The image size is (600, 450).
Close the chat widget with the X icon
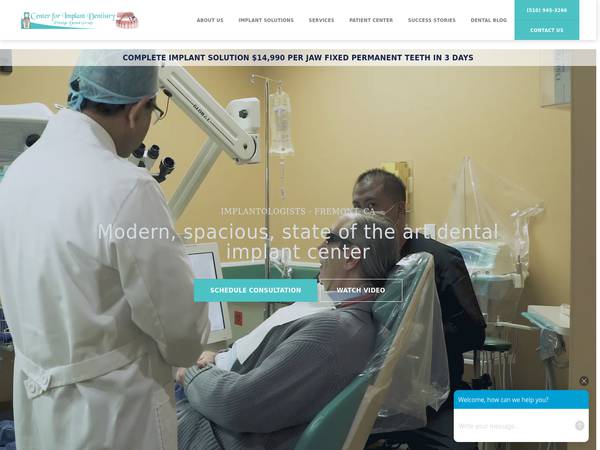[584, 380]
